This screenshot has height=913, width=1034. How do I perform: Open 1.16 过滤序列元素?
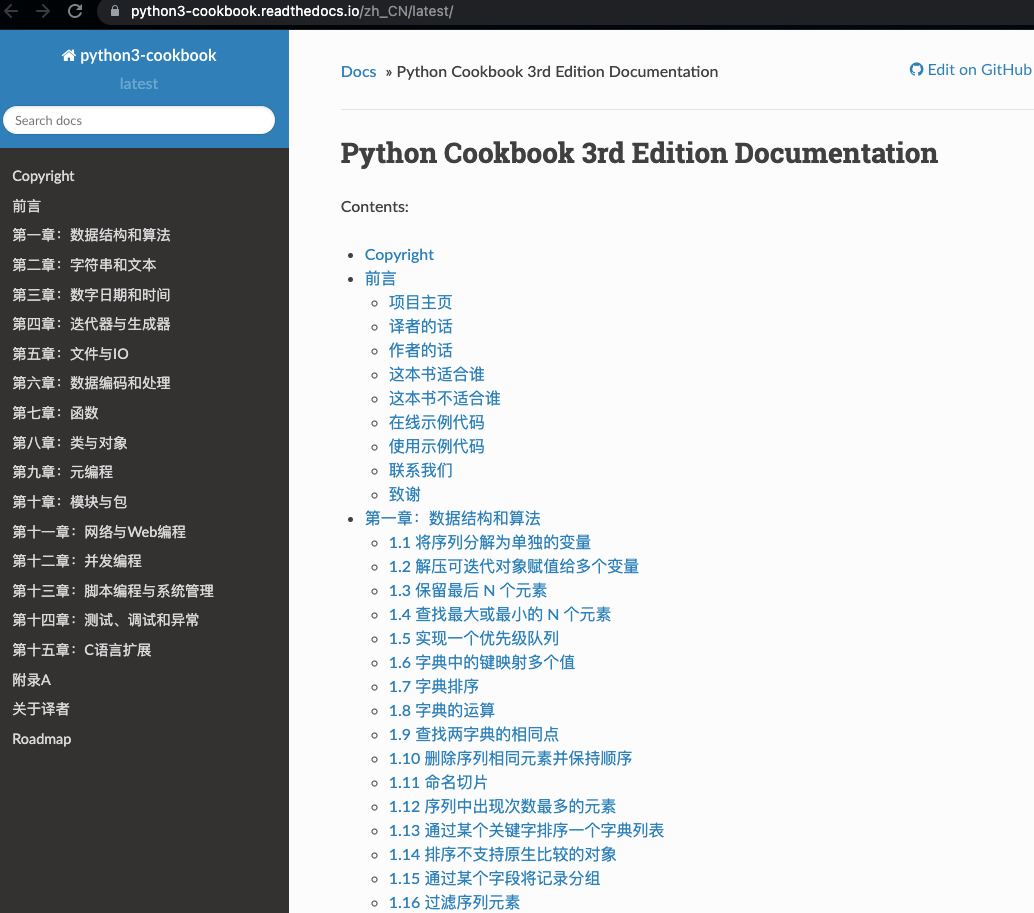(x=454, y=902)
